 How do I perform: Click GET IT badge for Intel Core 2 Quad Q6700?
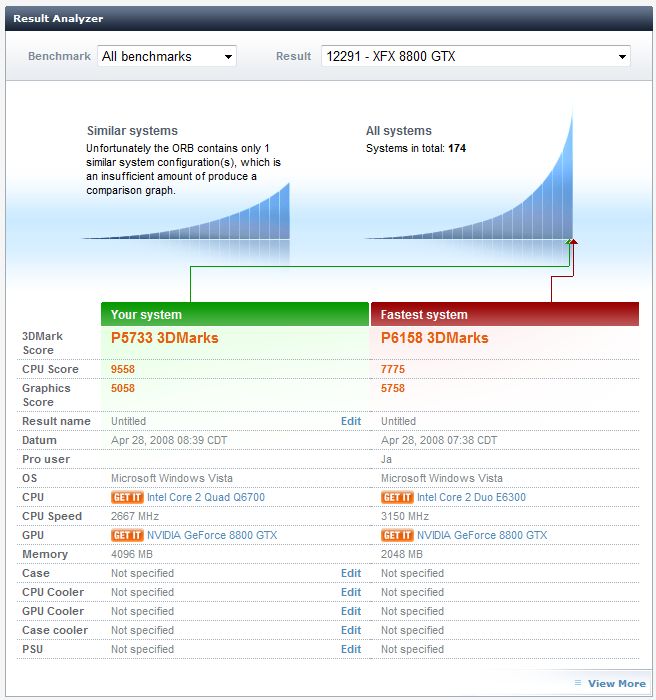click(127, 497)
